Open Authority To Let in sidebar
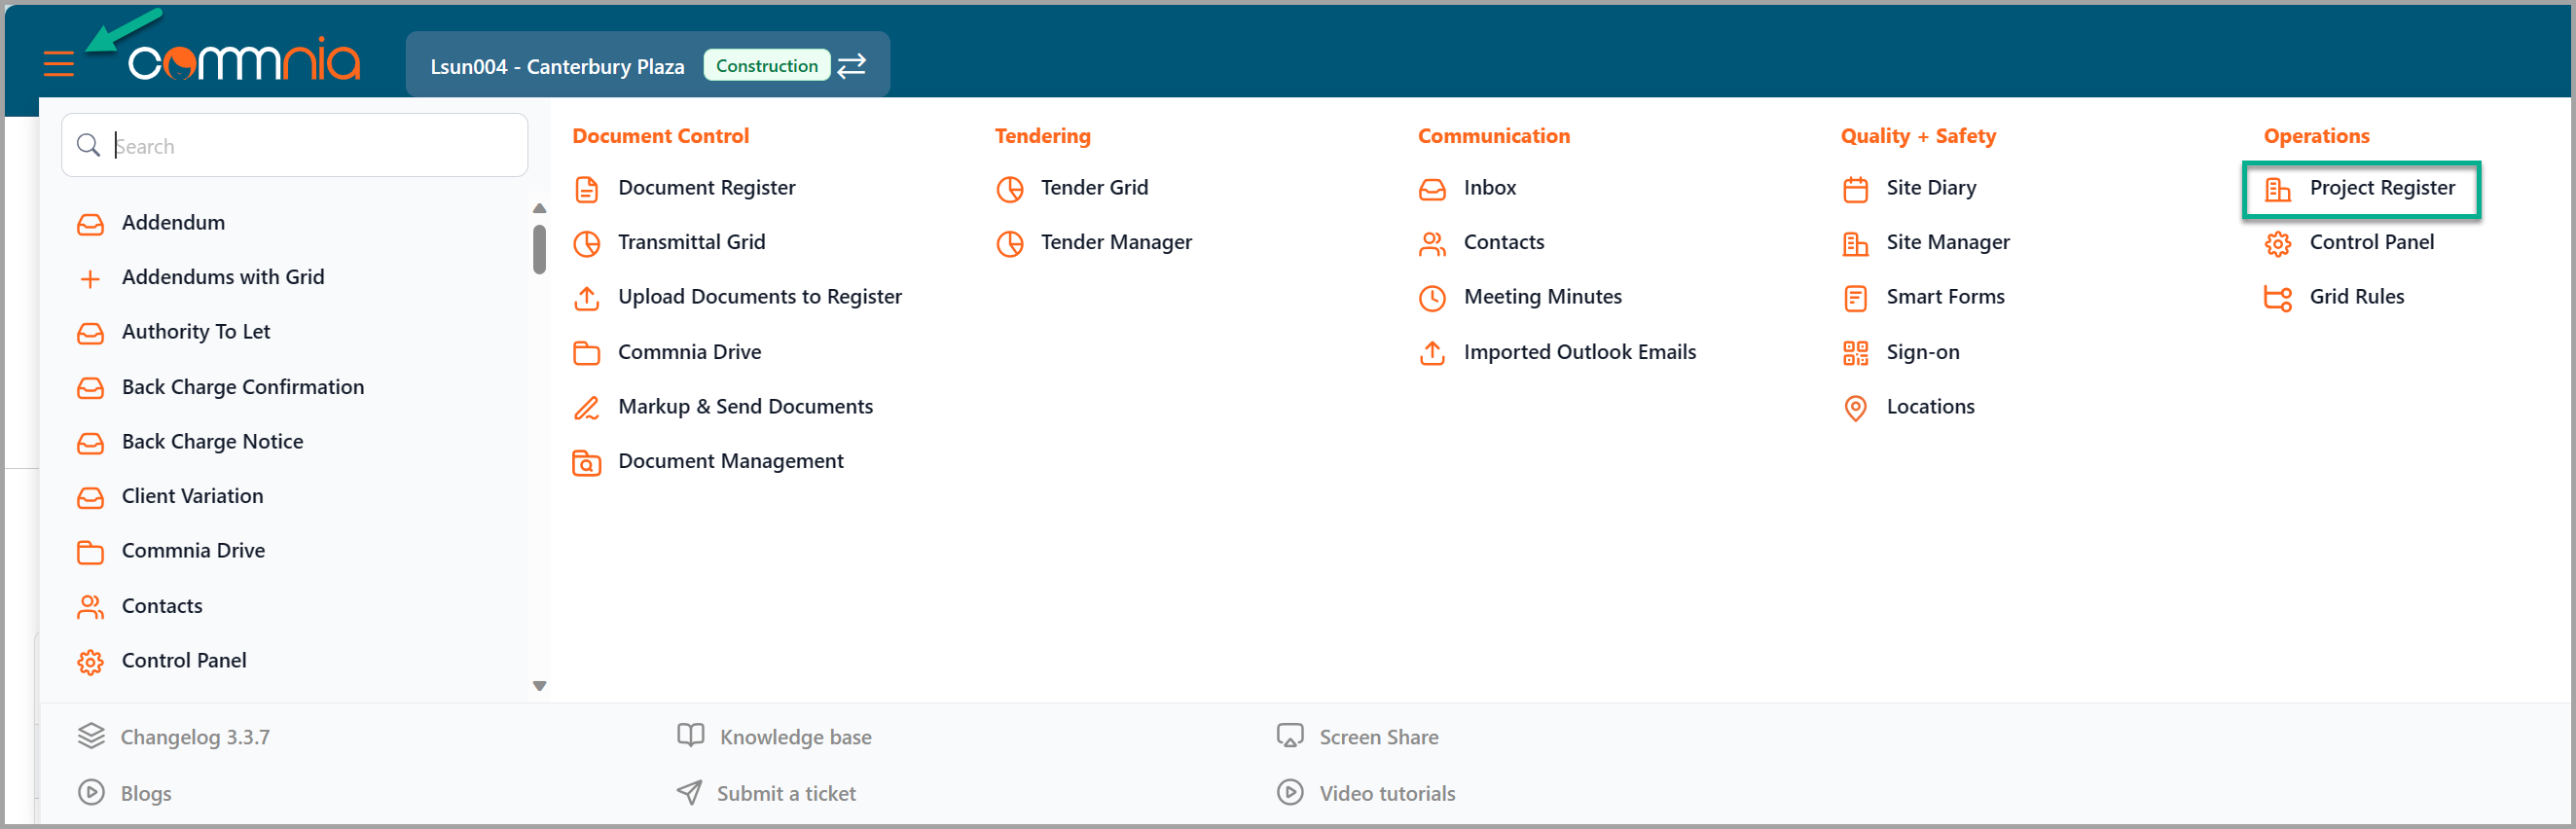The height and width of the screenshot is (829, 2576). pyautogui.click(x=196, y=332)
